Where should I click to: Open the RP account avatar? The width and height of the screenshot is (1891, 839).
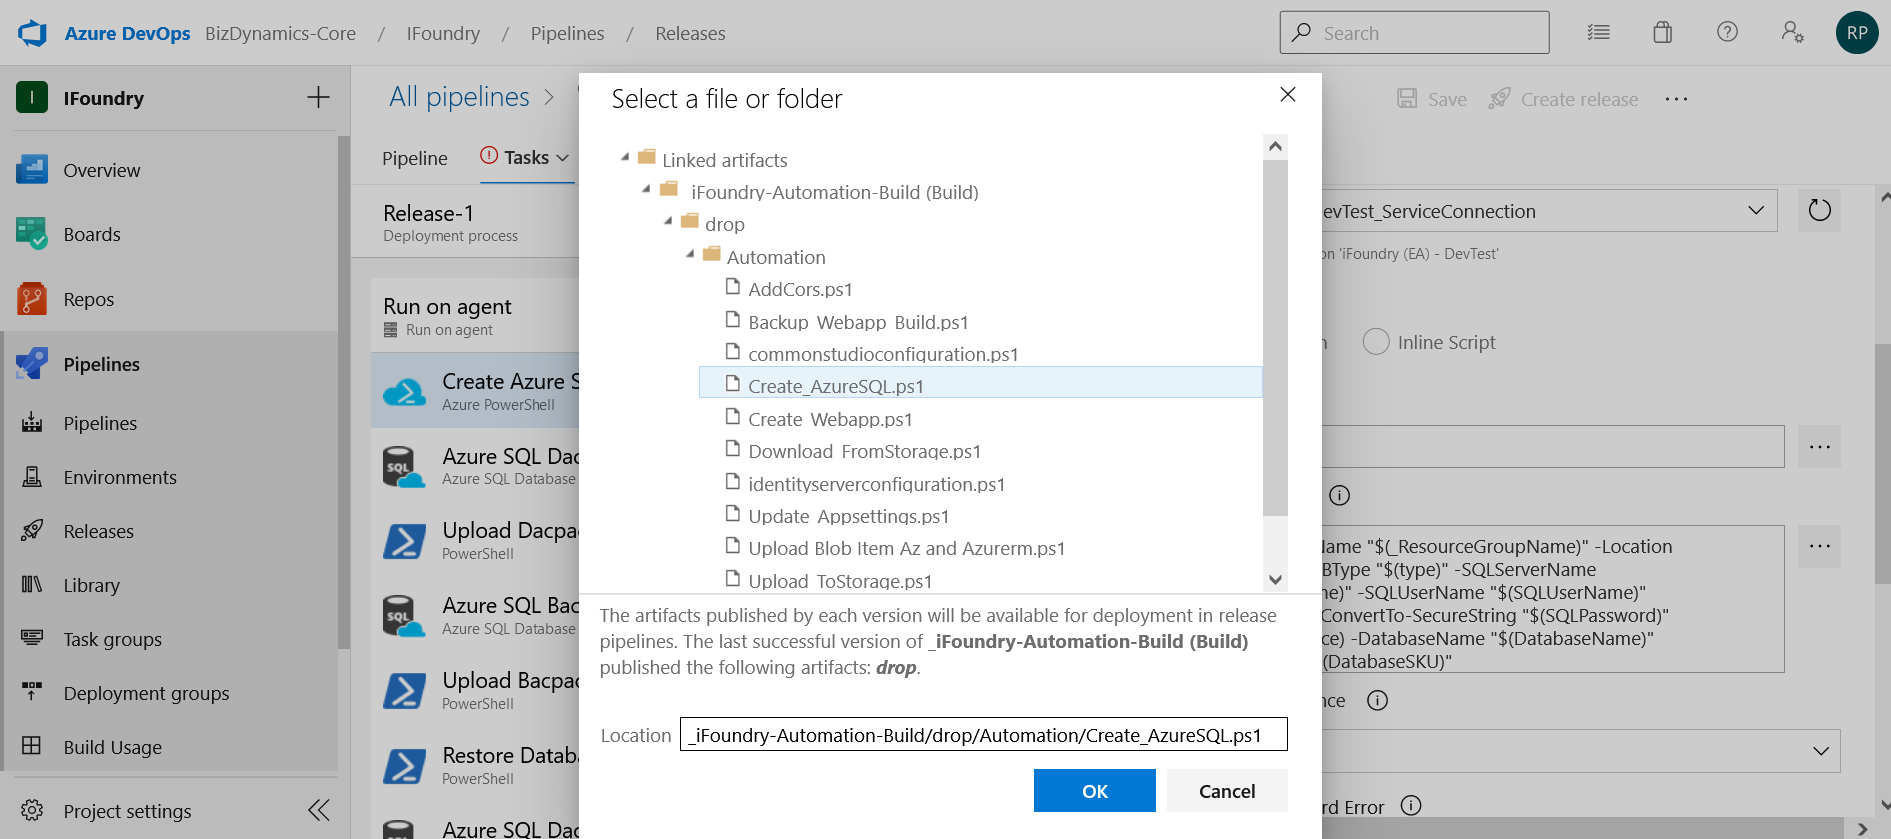pos(1857,33)
